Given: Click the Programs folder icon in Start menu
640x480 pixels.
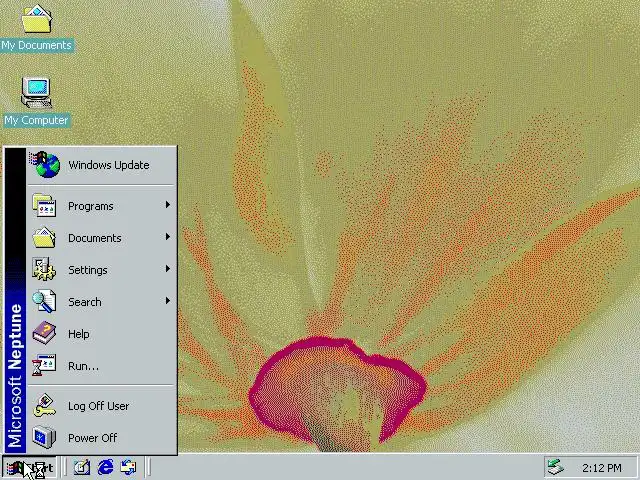Looking at the screenshot, I should tap(44, 205).
